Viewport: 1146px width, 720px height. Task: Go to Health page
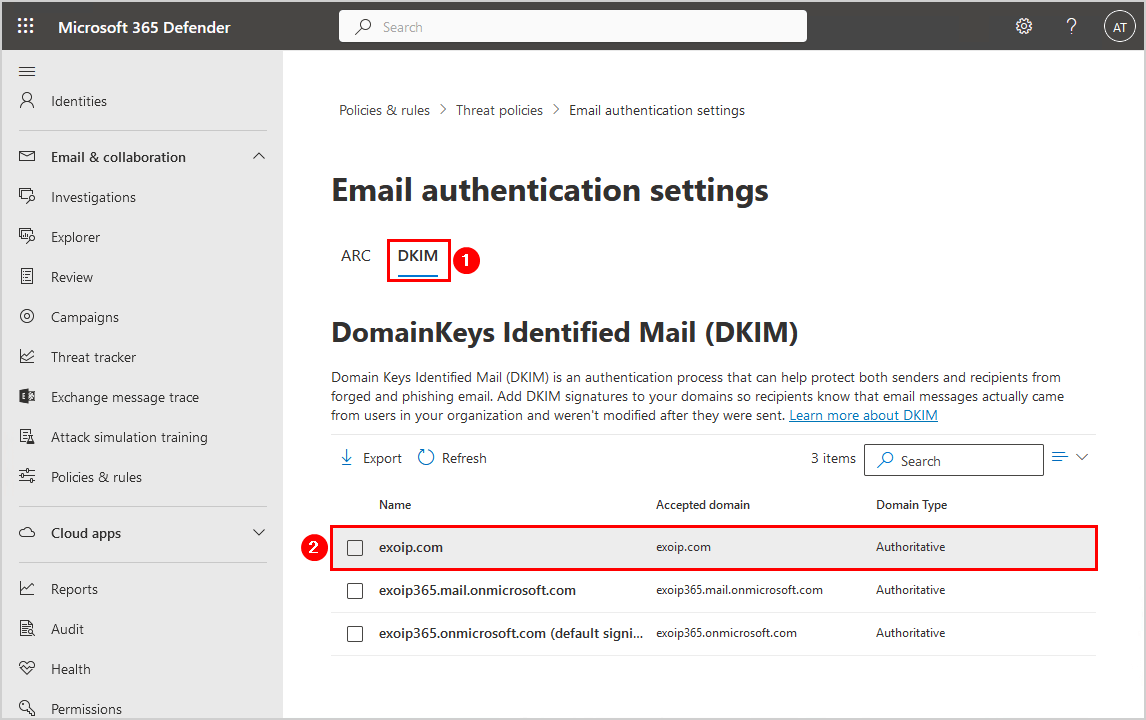click(71, 670)
